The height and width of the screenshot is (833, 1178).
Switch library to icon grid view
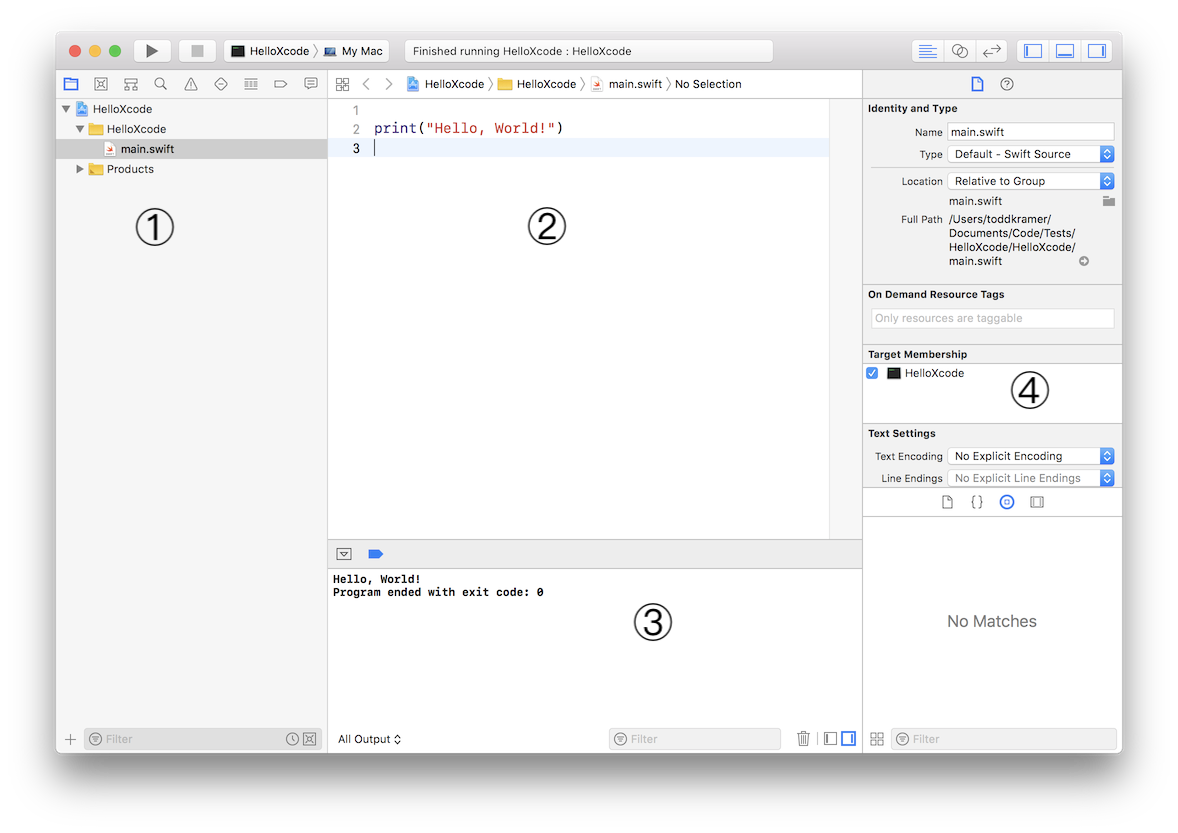[877, 739]
